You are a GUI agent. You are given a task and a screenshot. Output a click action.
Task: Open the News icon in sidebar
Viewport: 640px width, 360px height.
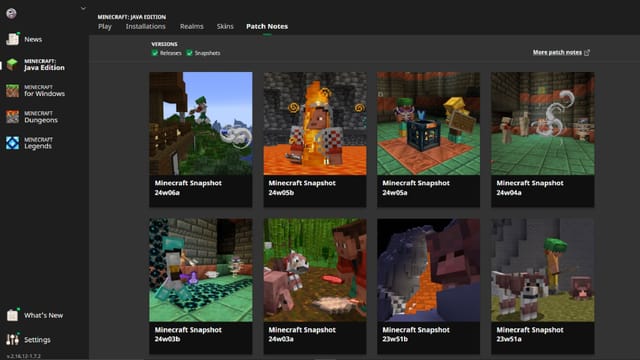tap(12, 39)
